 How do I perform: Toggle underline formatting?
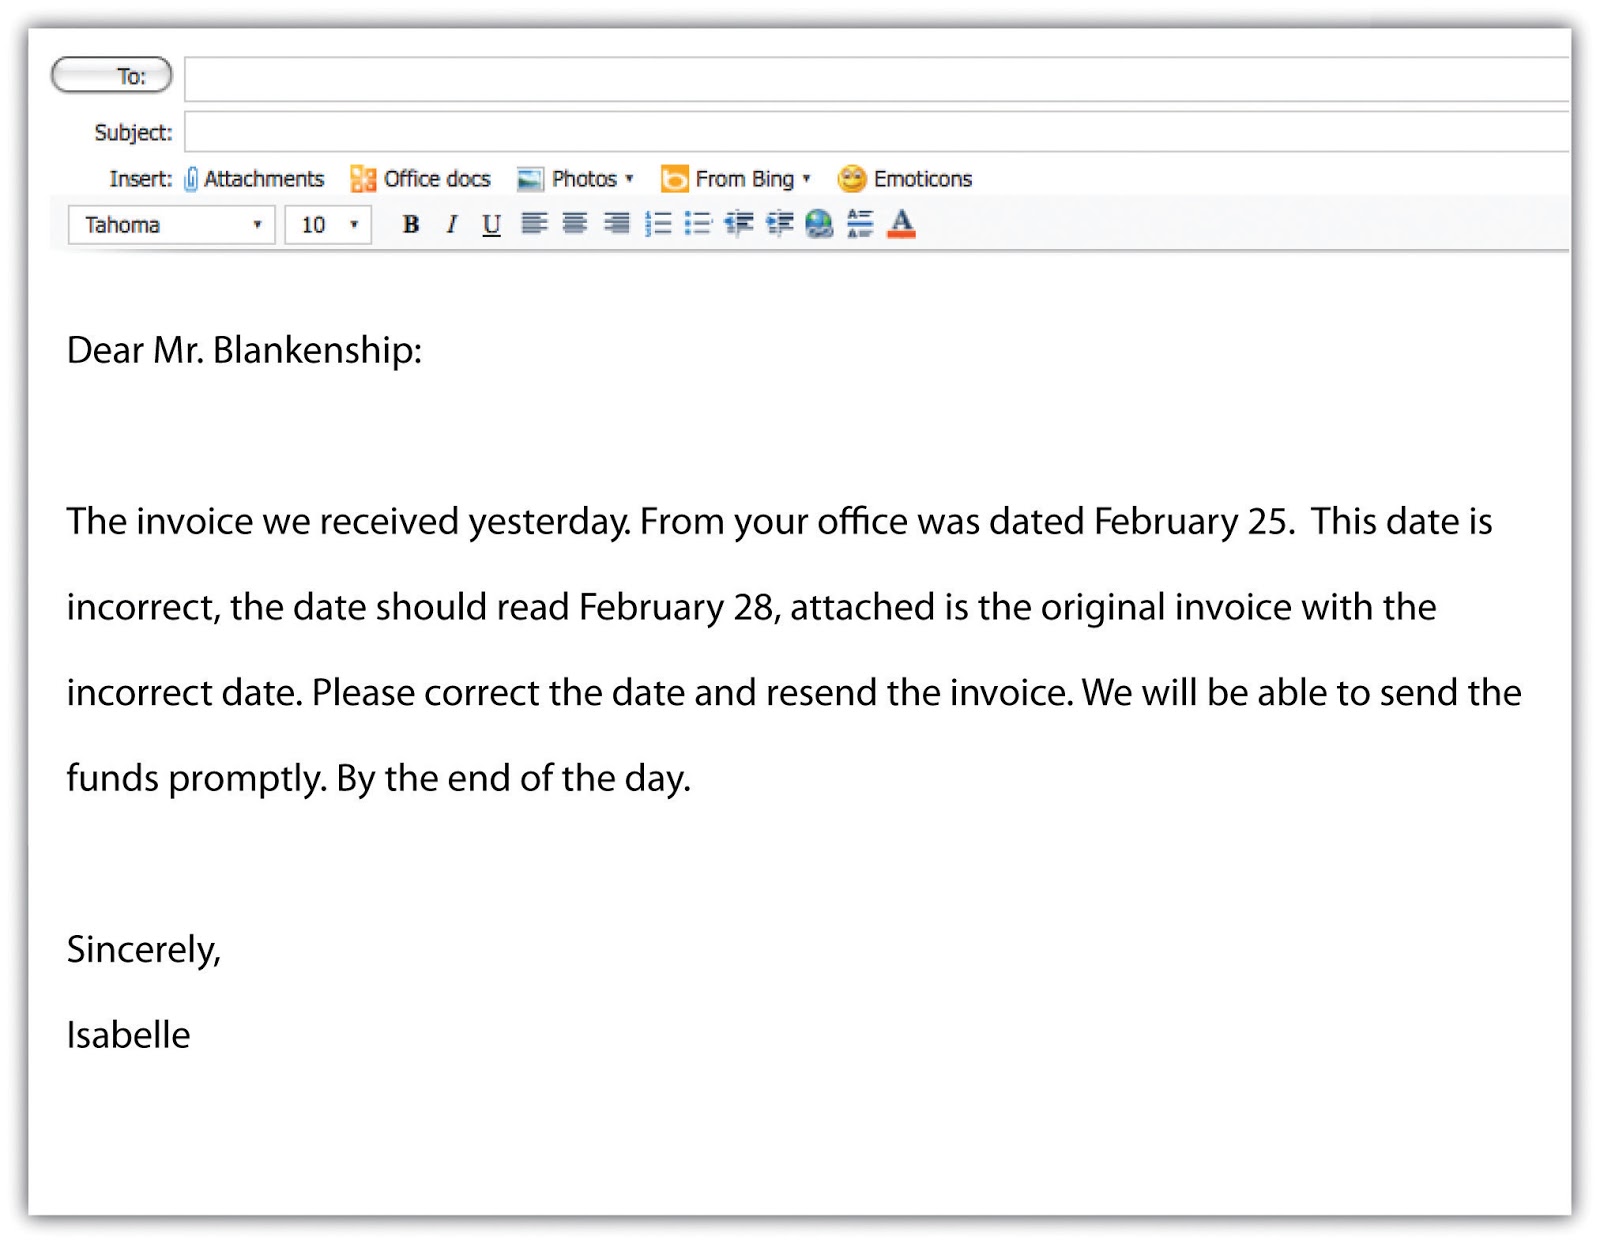click(491, 224)
